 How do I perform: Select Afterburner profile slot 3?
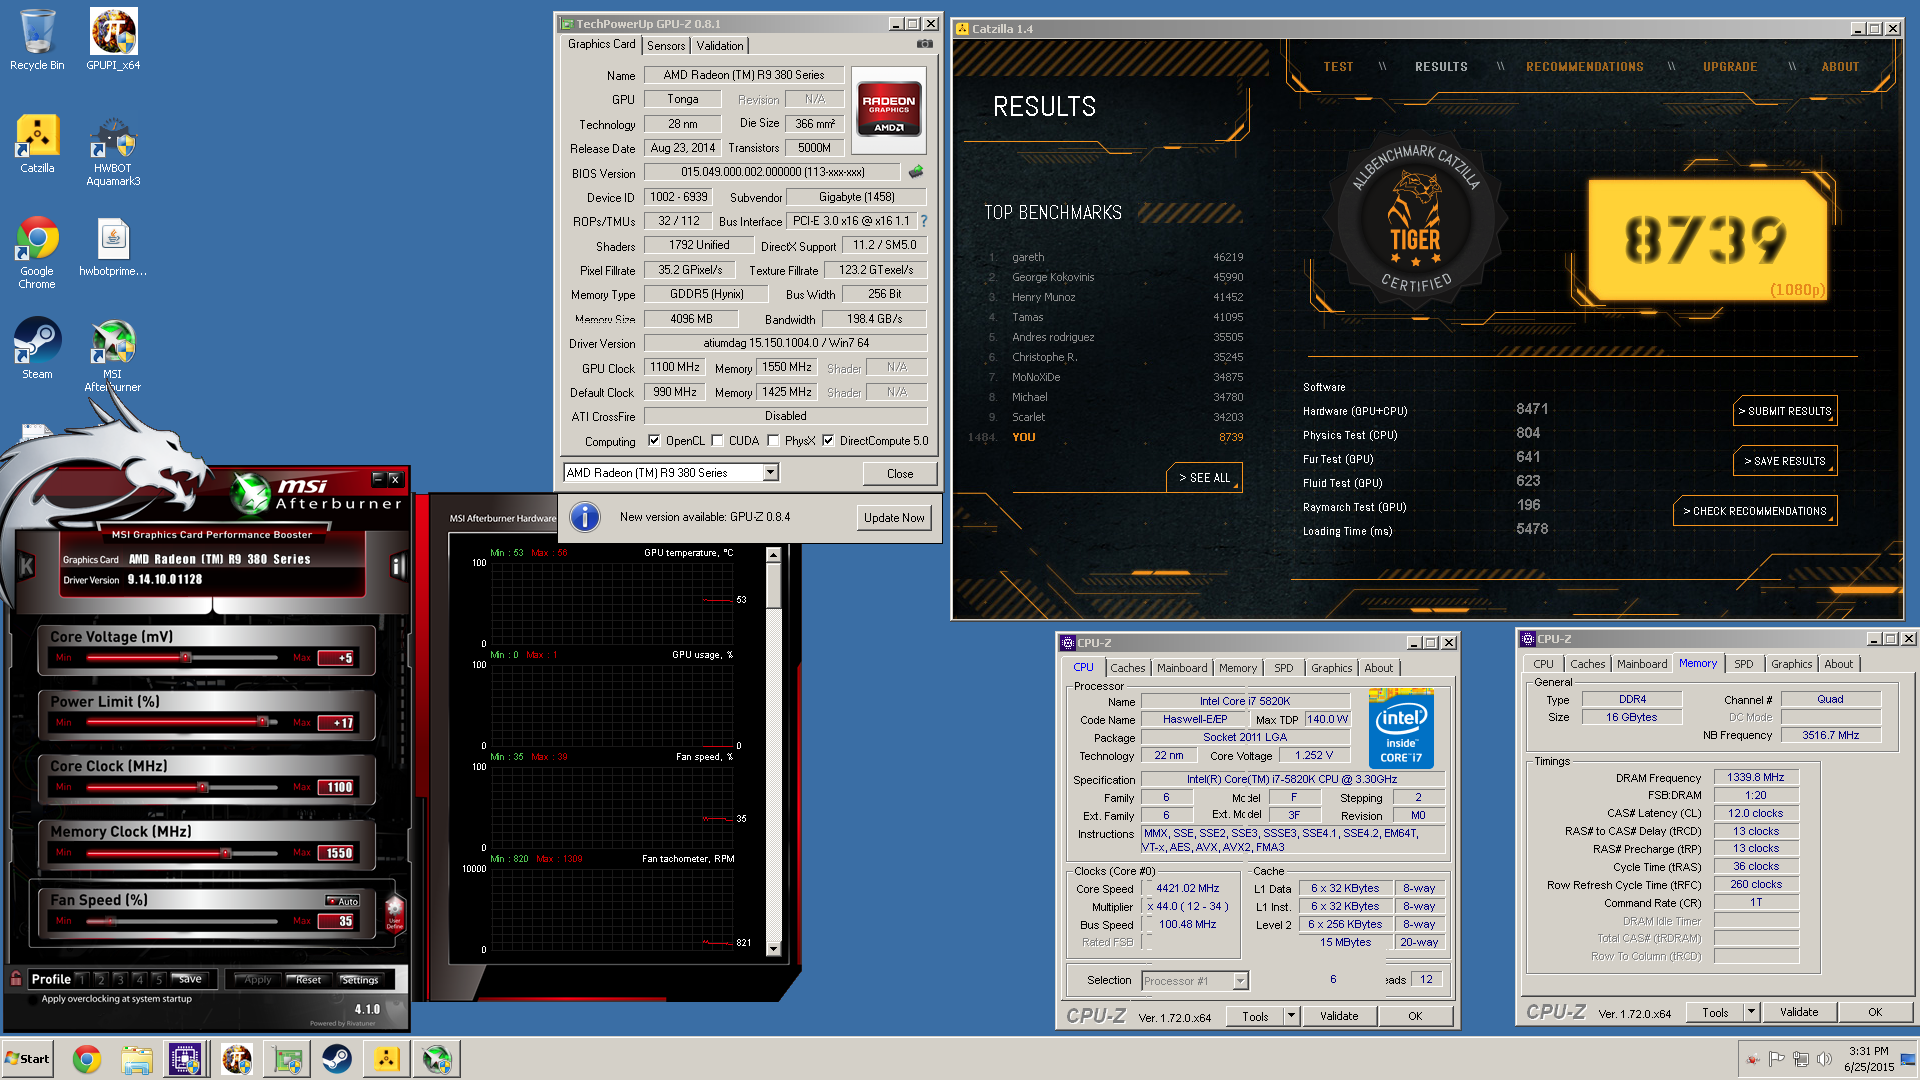coord(120,979)
